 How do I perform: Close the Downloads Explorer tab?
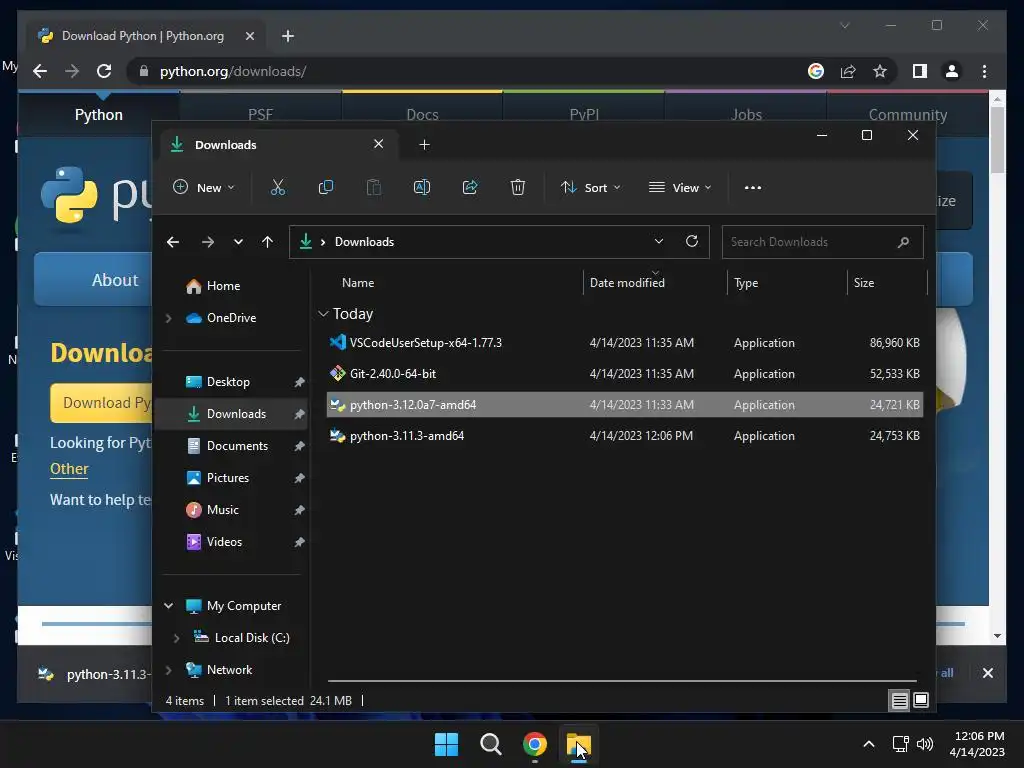click(378, 144)
